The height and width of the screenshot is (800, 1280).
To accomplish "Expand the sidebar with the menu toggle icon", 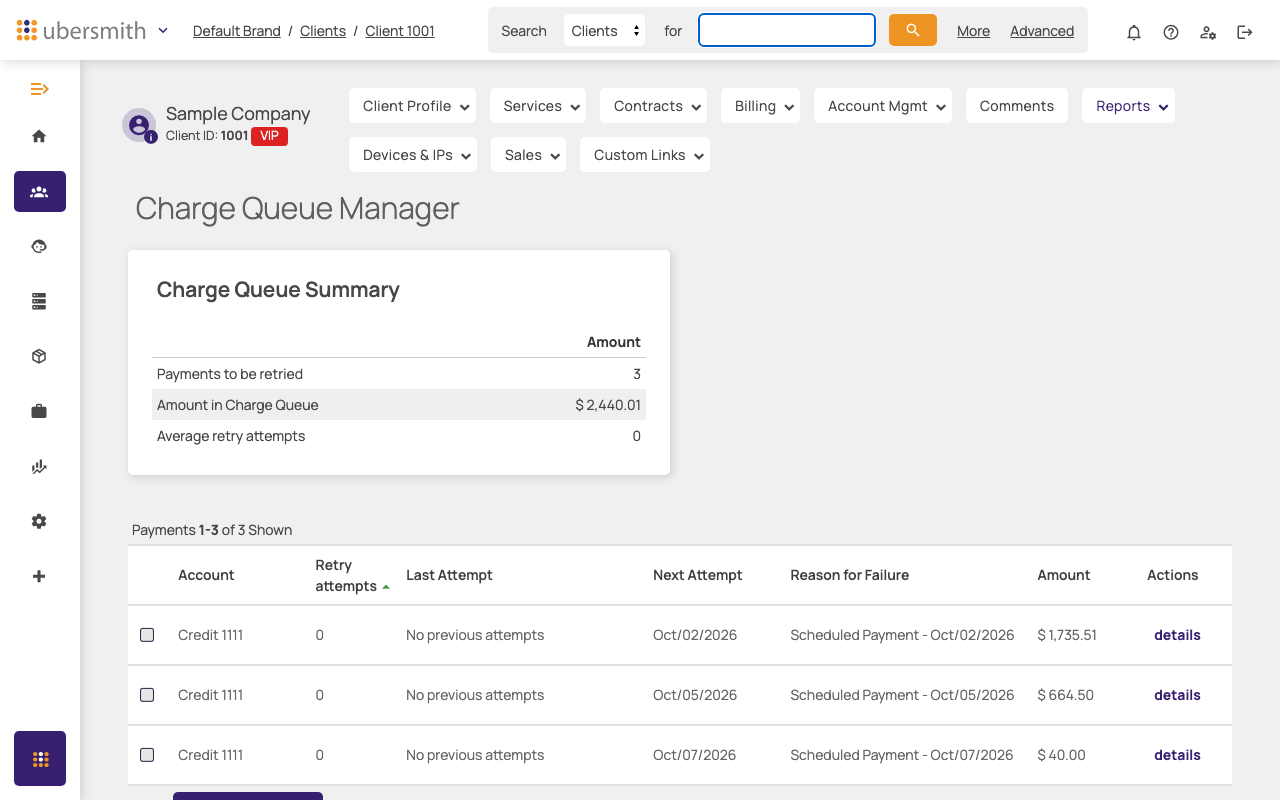I will pos(40,89).
